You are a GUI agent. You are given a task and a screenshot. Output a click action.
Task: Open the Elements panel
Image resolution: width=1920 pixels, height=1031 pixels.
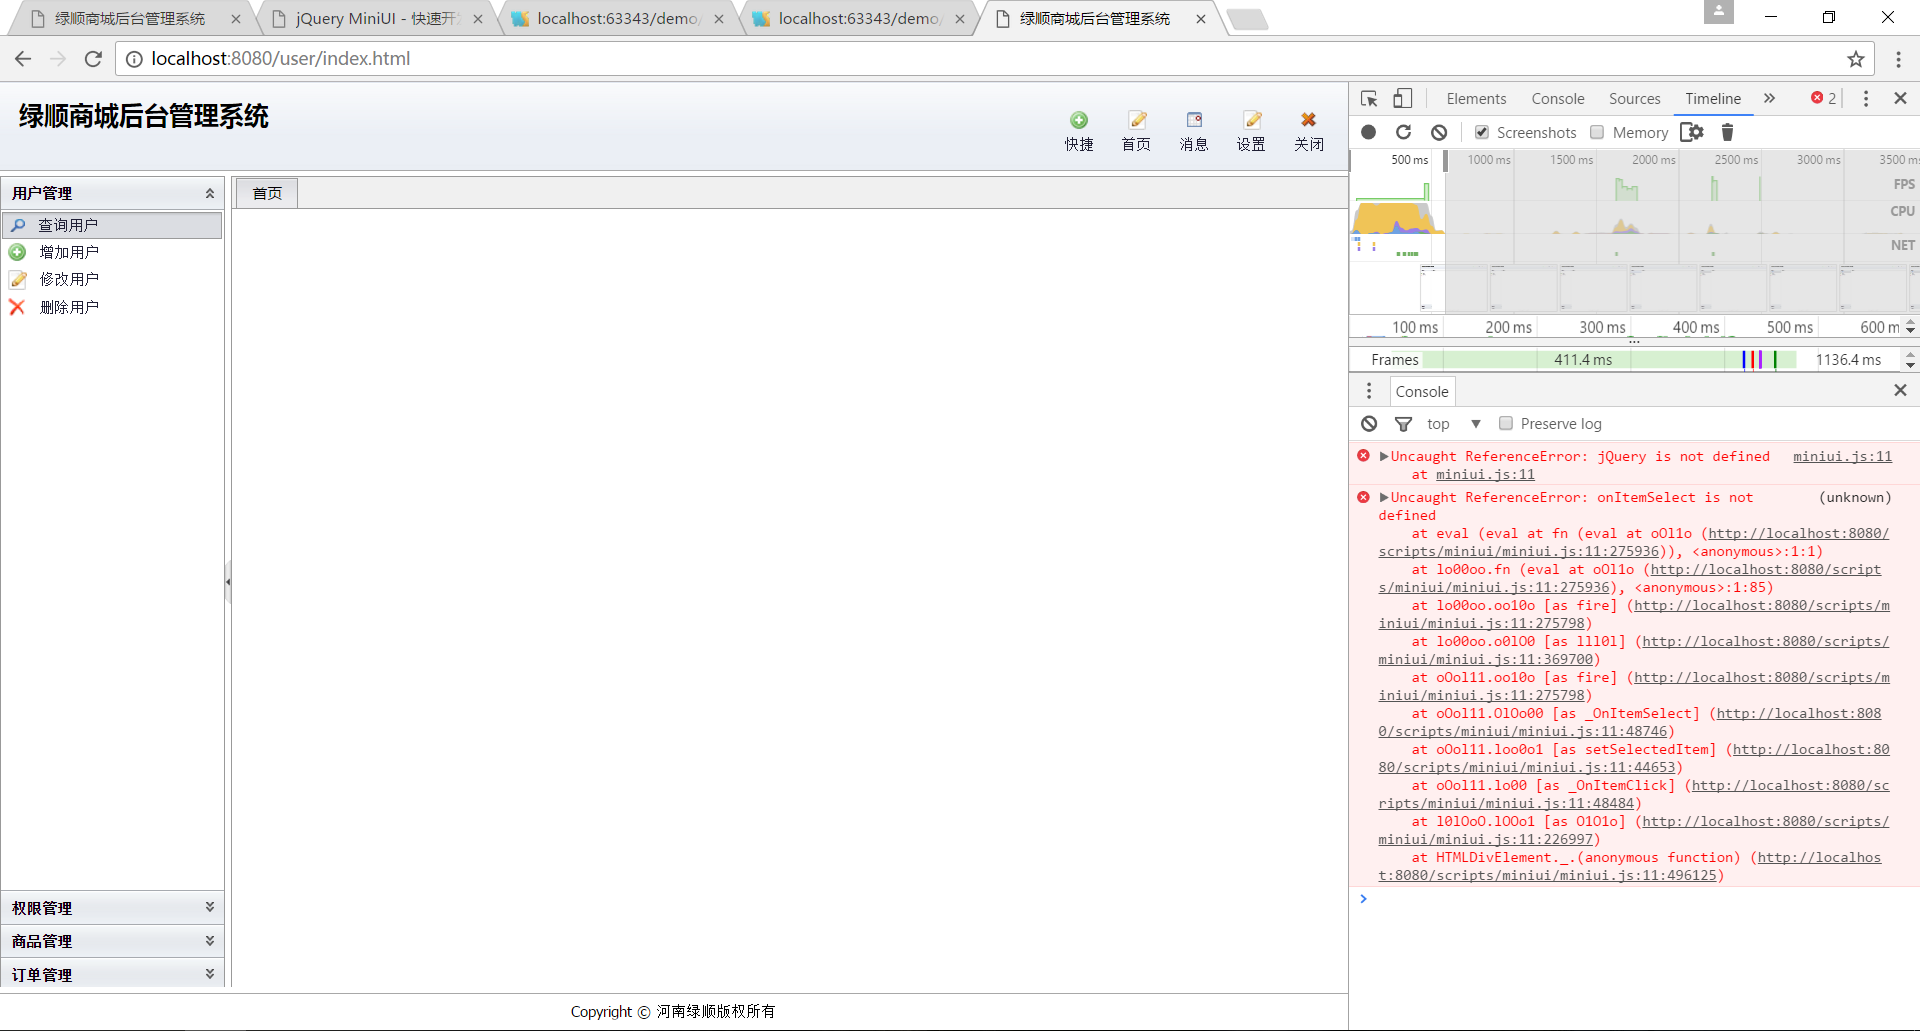coord(1476,99)
